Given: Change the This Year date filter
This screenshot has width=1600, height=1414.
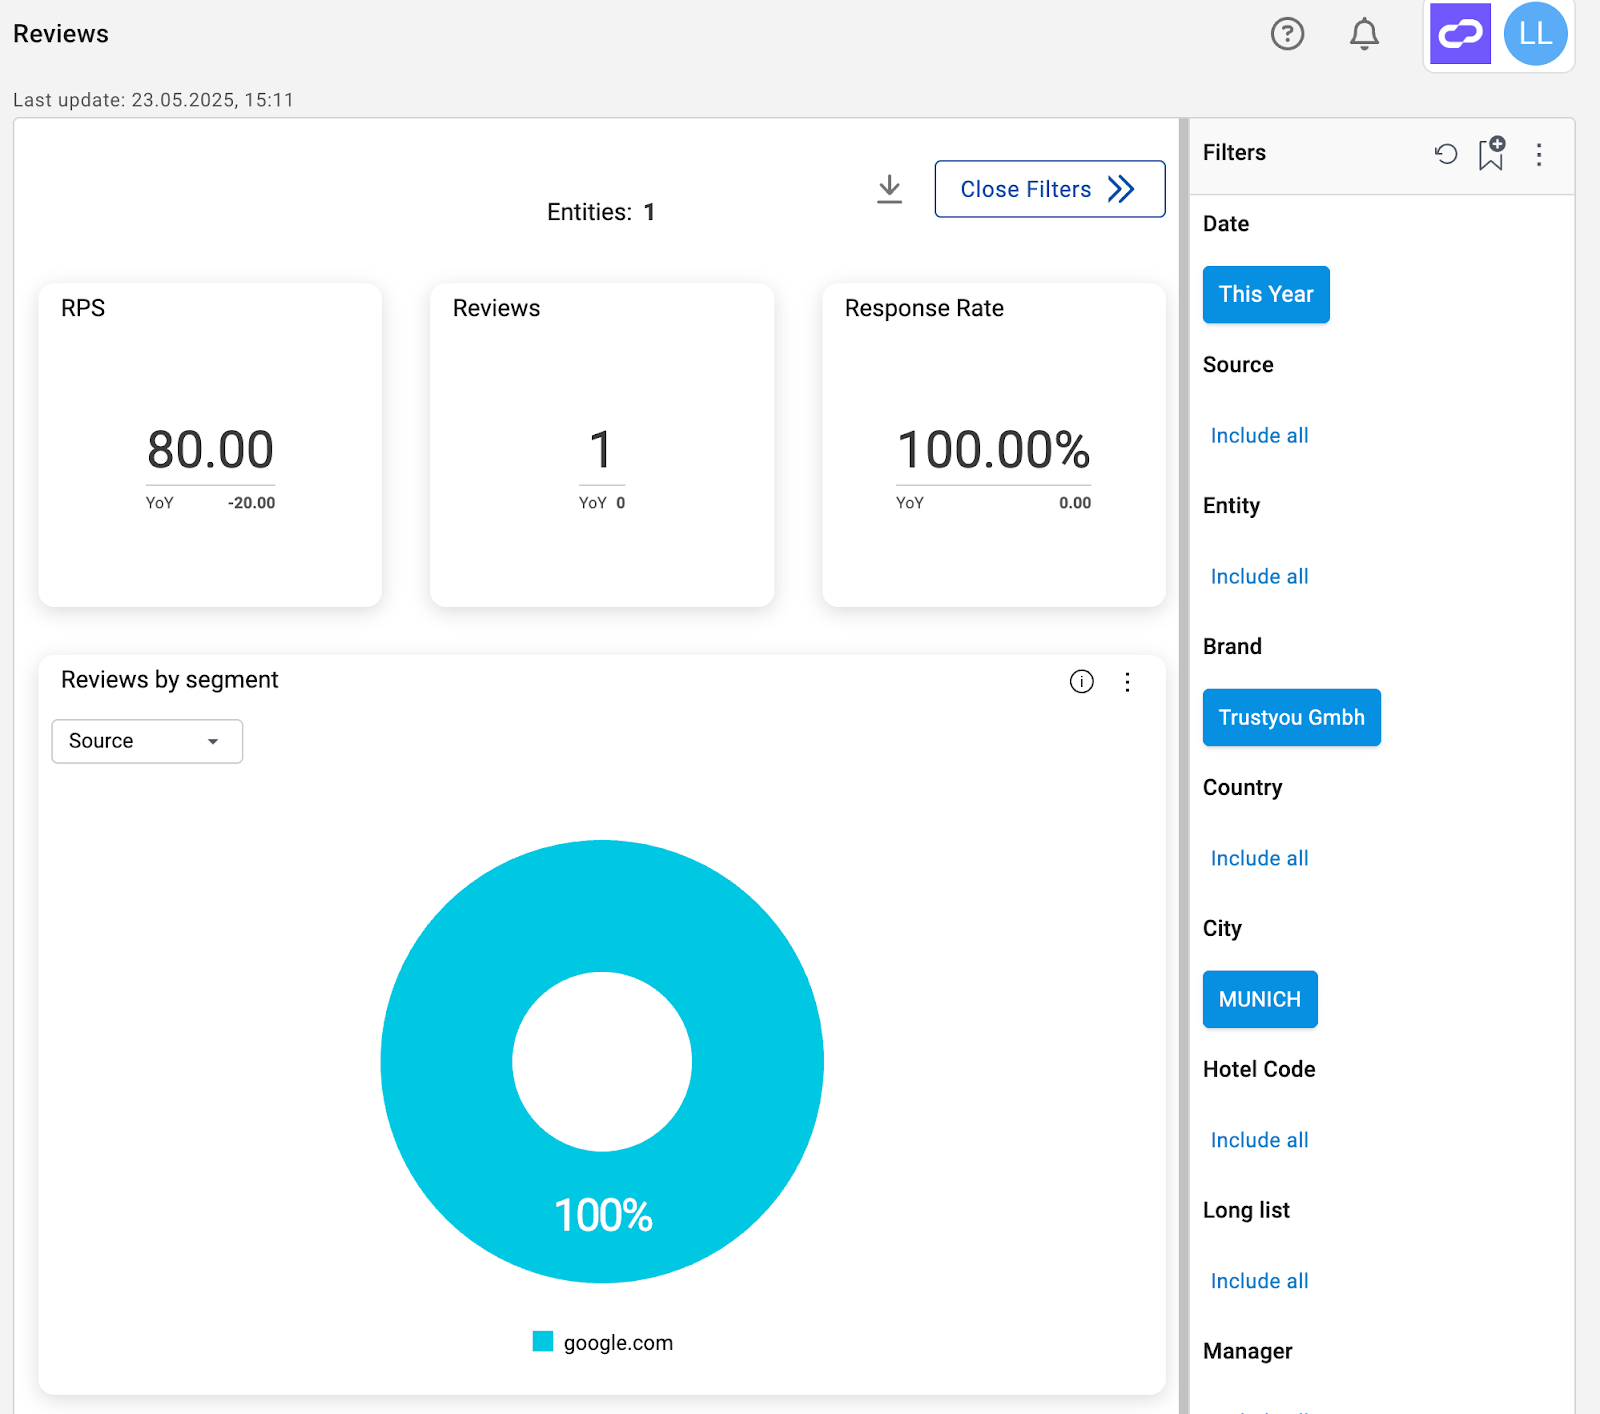Looking at the screenshot, I should point(1266,294).
